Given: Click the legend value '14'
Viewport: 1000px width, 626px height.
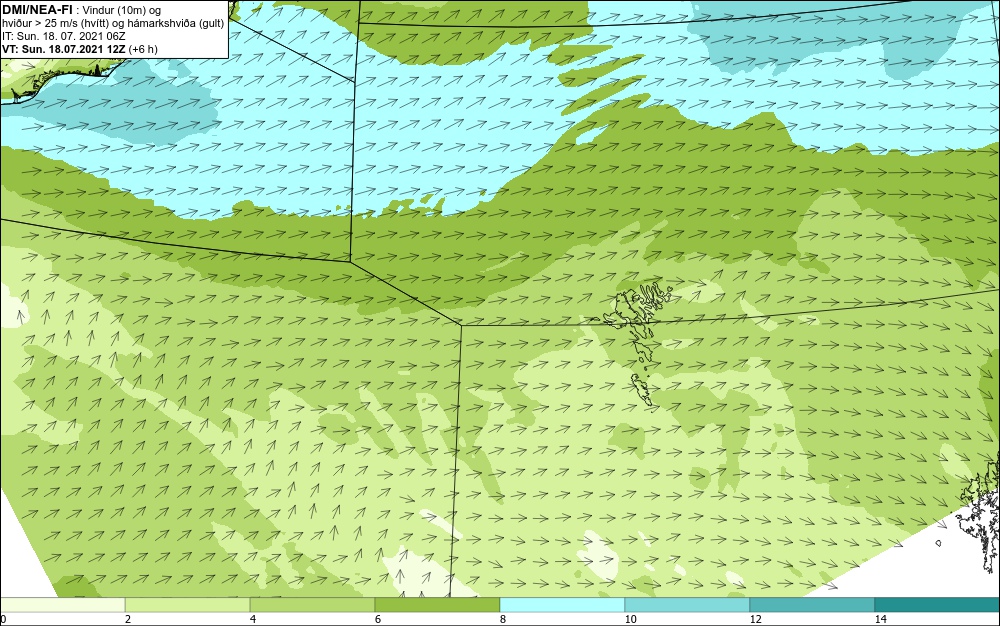Looking at the screenshot, I should pyautogui.click(x=880, y=619).
